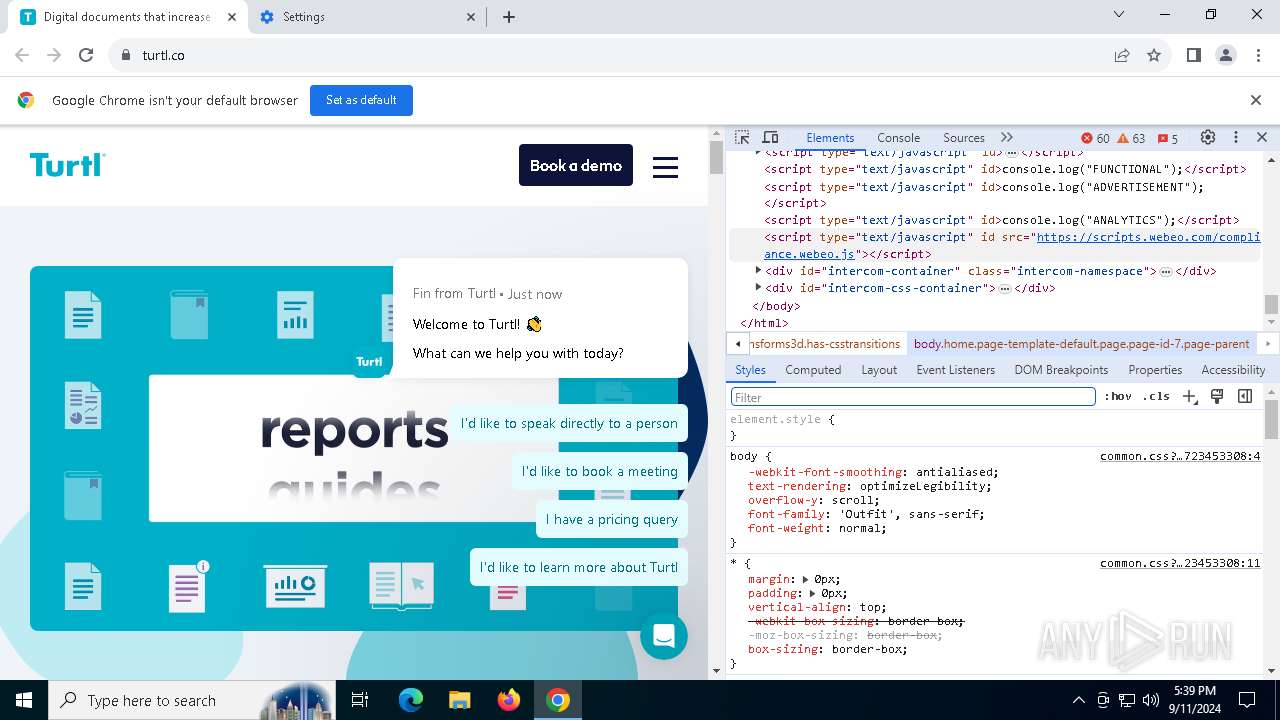Add a new style rule
The image size is (1280, 720).
tap(1189, 397)
